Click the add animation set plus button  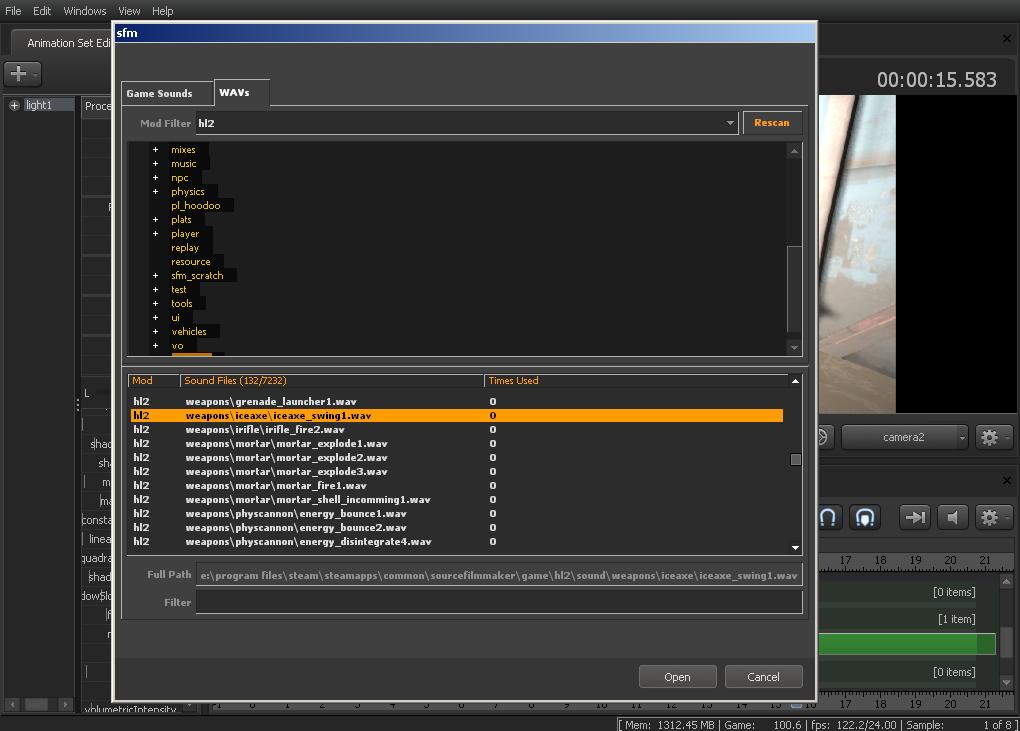pos(17,74)
